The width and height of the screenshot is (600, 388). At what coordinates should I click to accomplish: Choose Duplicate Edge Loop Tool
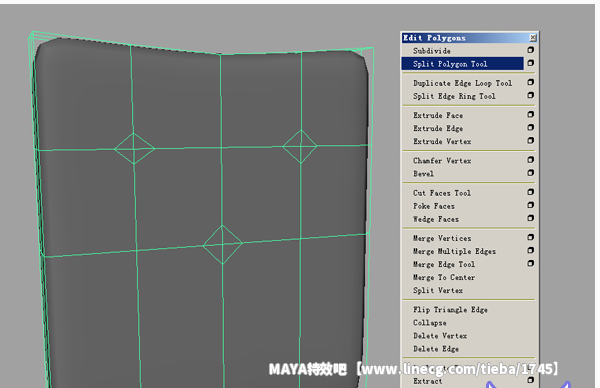(x=462, y=83)
